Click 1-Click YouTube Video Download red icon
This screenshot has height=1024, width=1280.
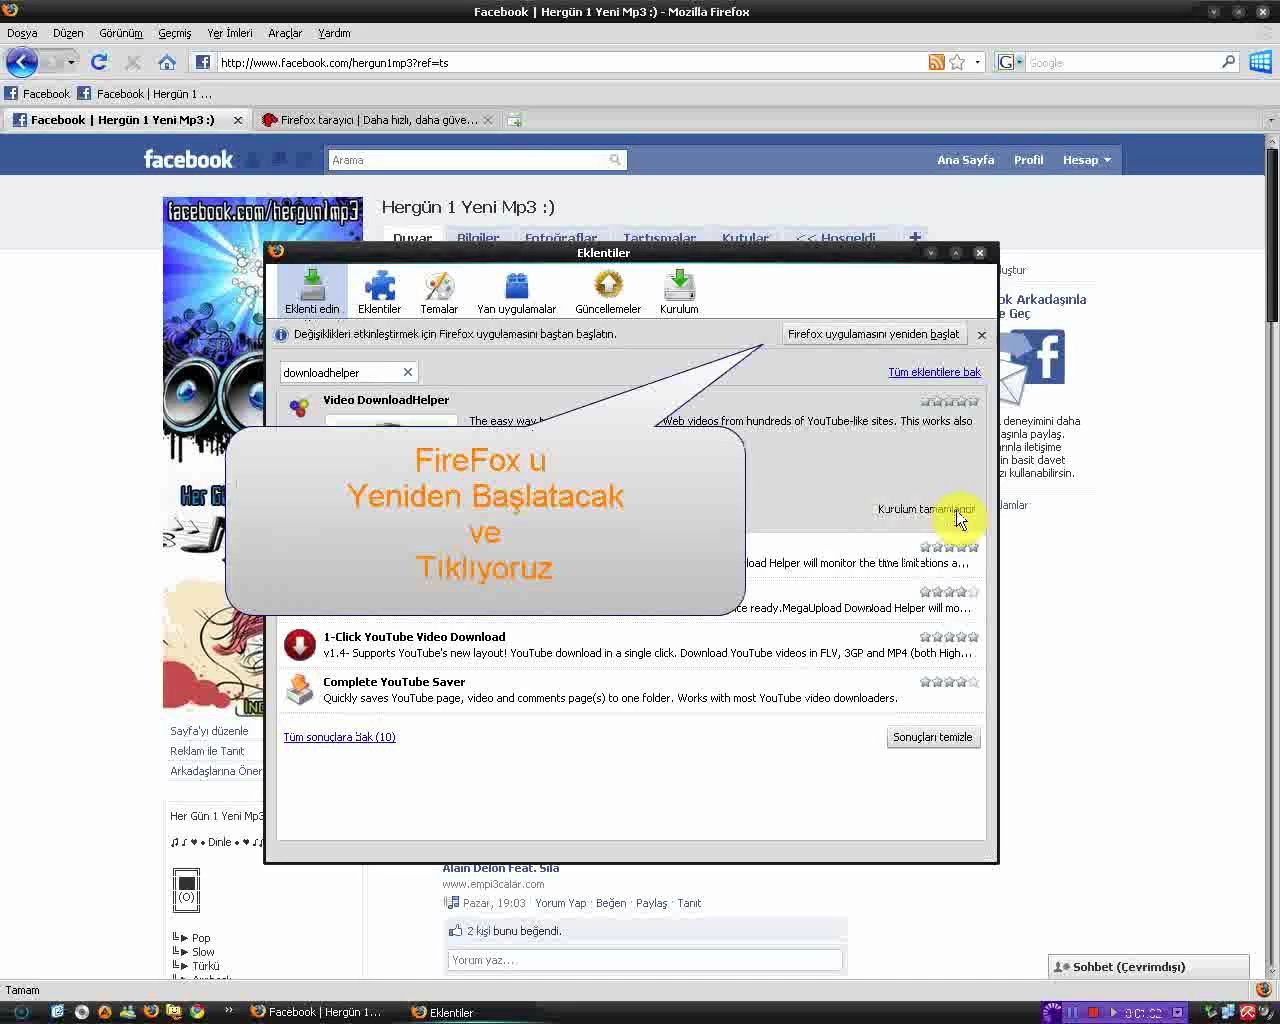coord(299,645)
